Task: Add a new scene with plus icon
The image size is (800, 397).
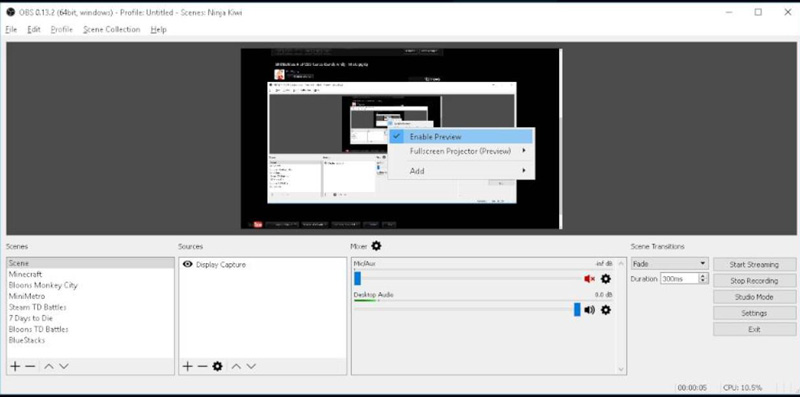Action: [15, 366]
